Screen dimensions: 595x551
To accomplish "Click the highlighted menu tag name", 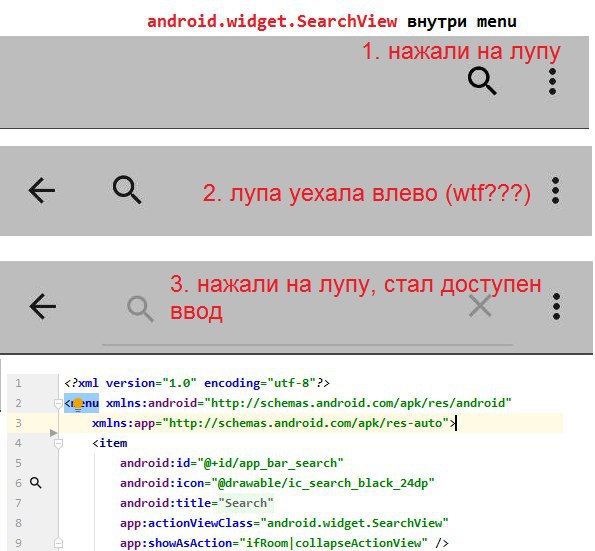I will click(x=83, y=403).
